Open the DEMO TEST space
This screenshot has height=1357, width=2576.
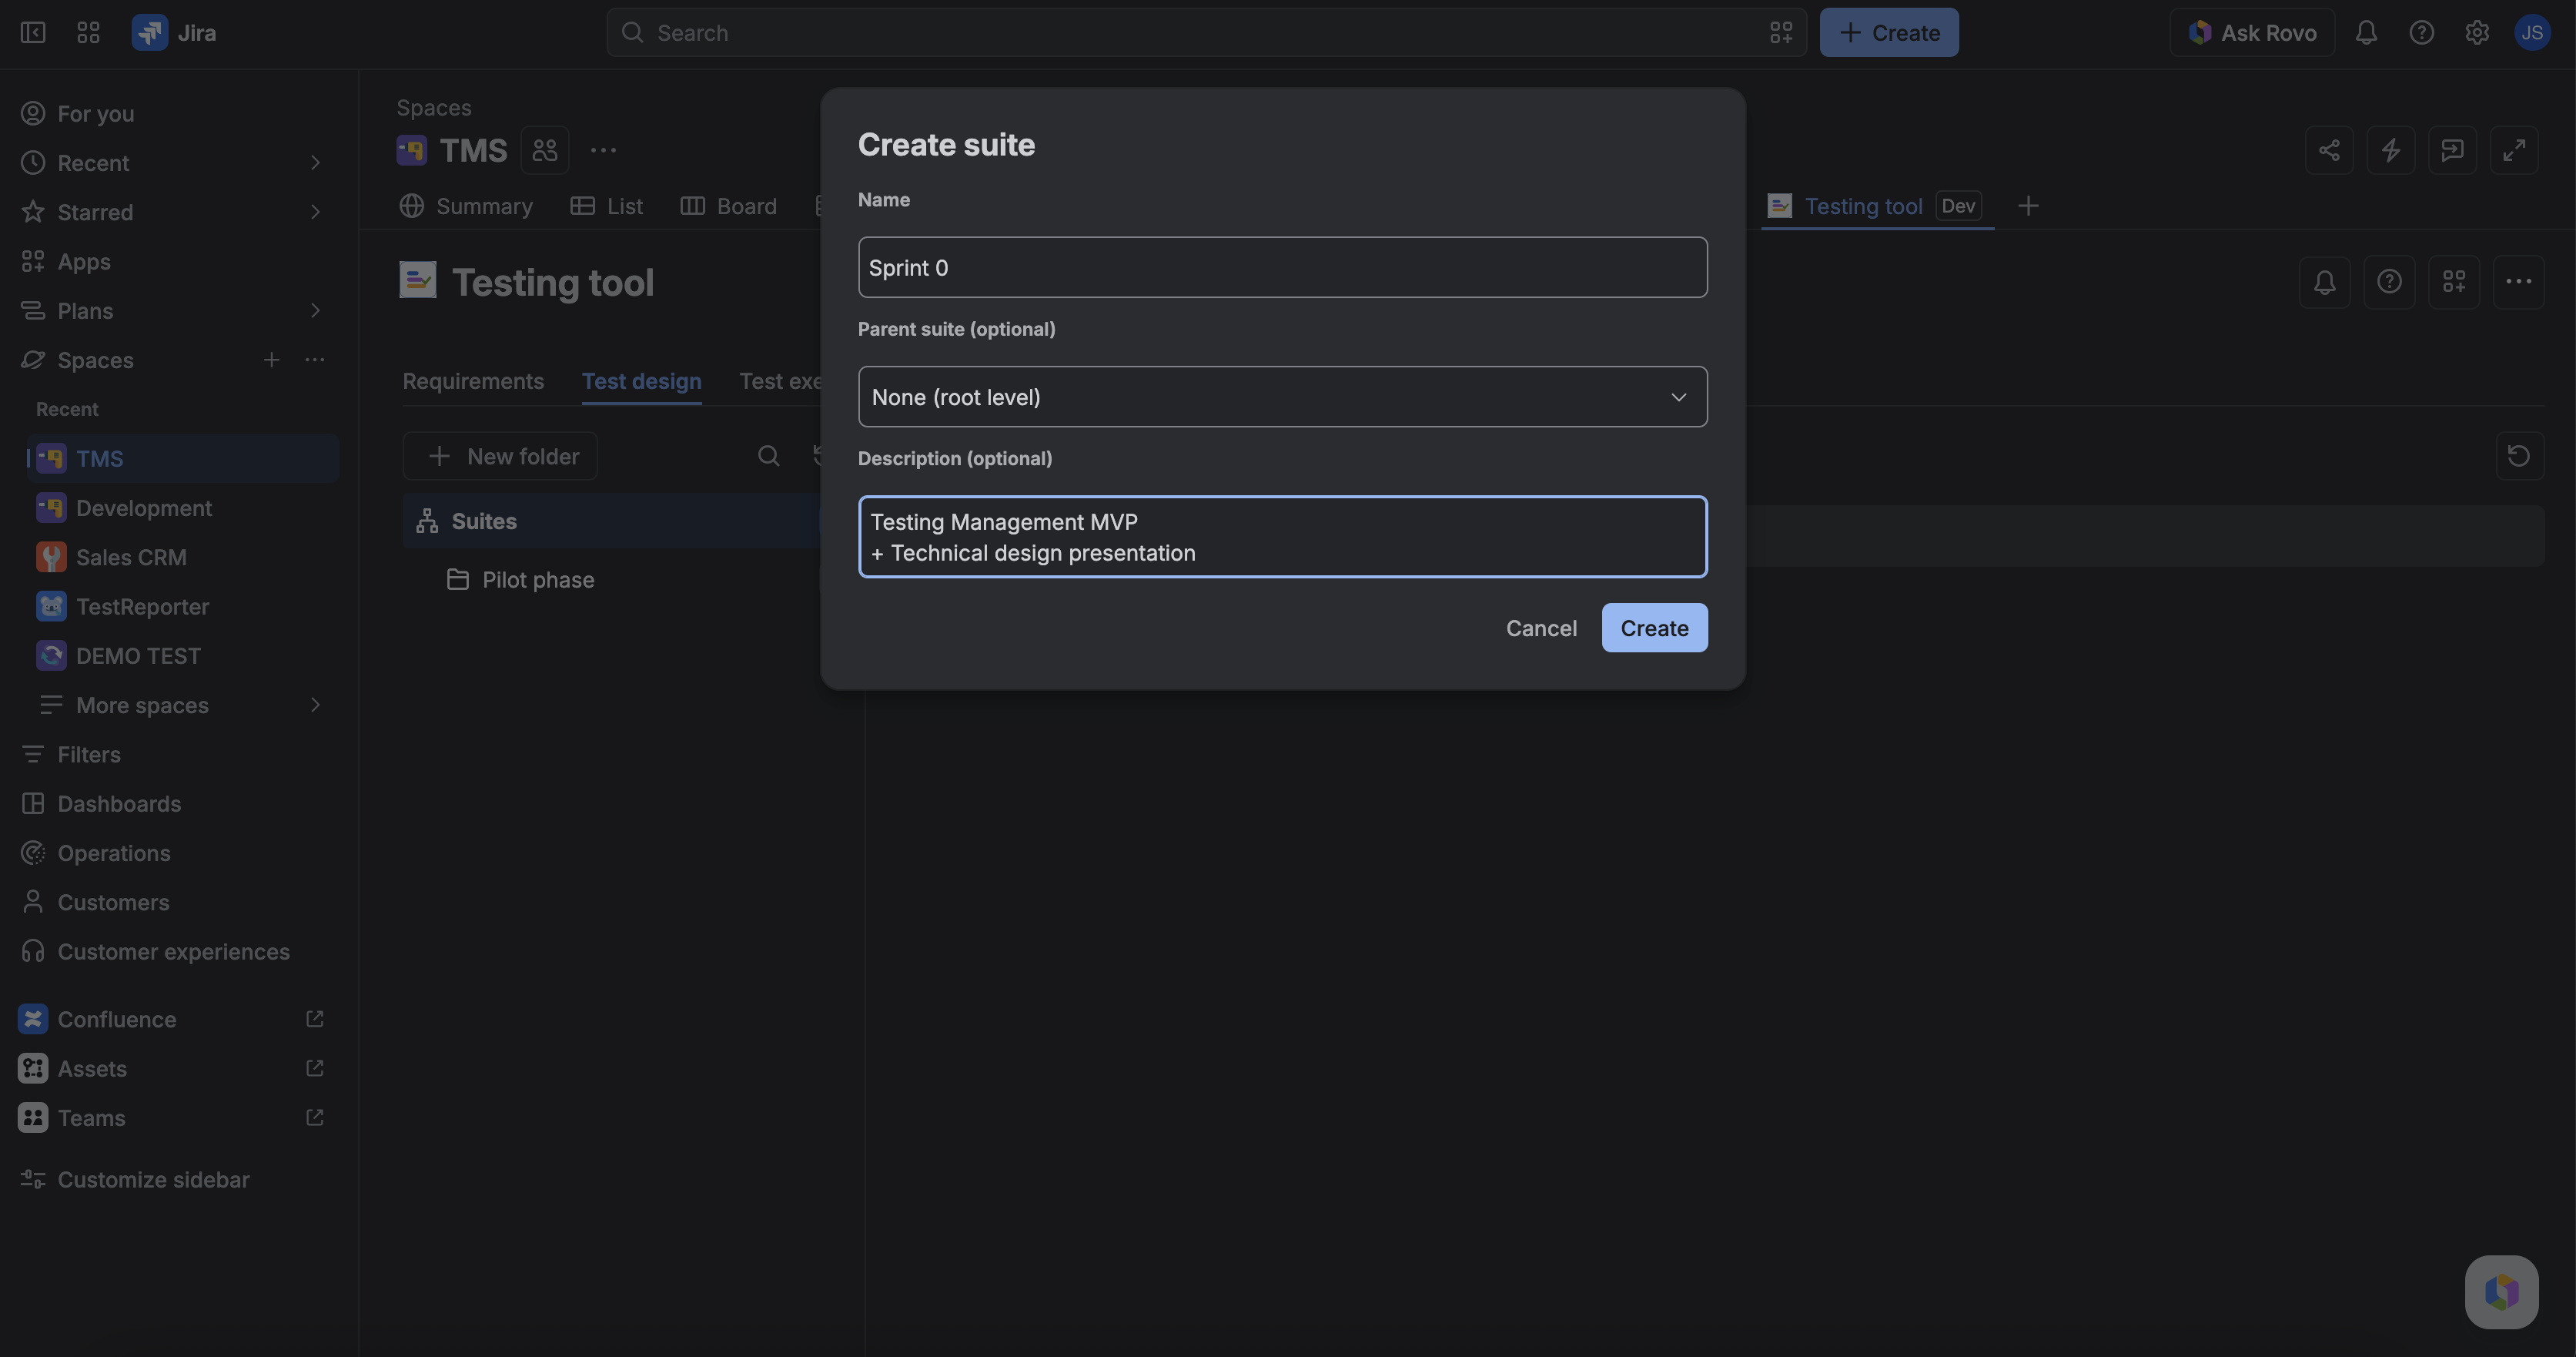click(183, 656)
